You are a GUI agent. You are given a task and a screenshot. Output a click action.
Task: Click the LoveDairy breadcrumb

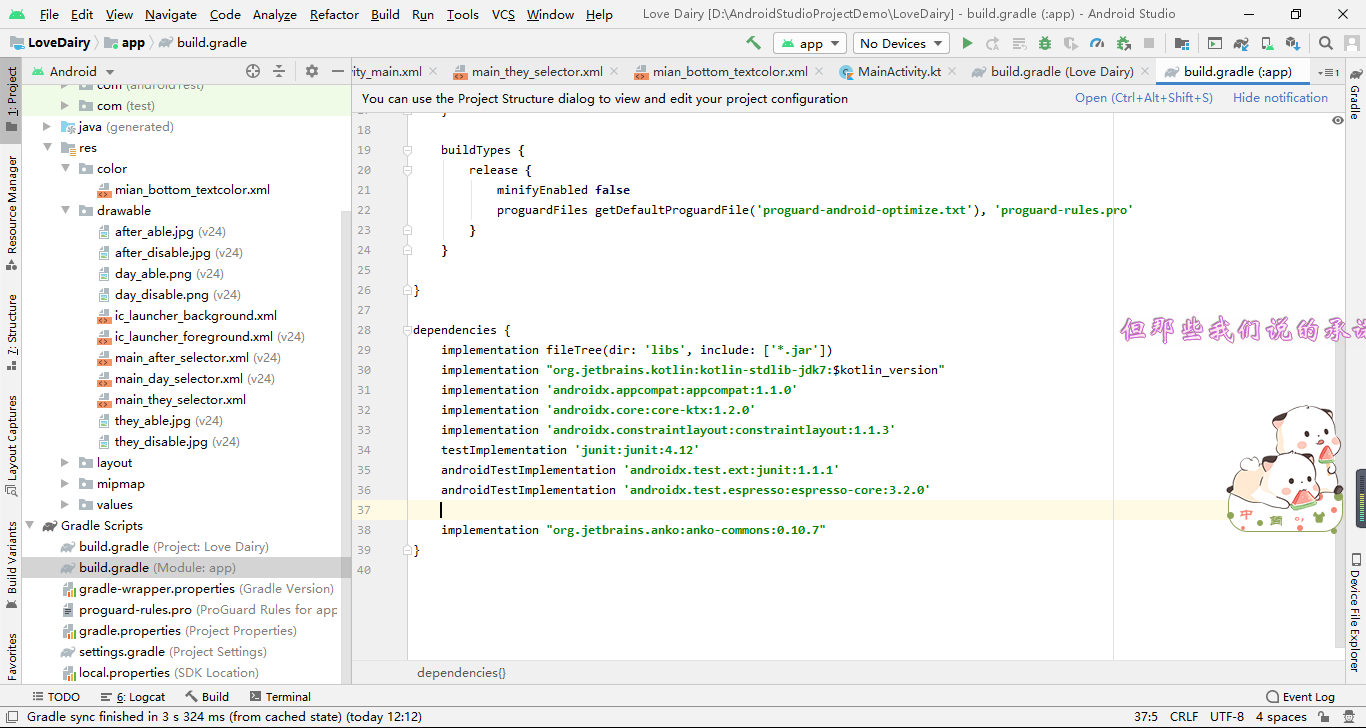50,43
